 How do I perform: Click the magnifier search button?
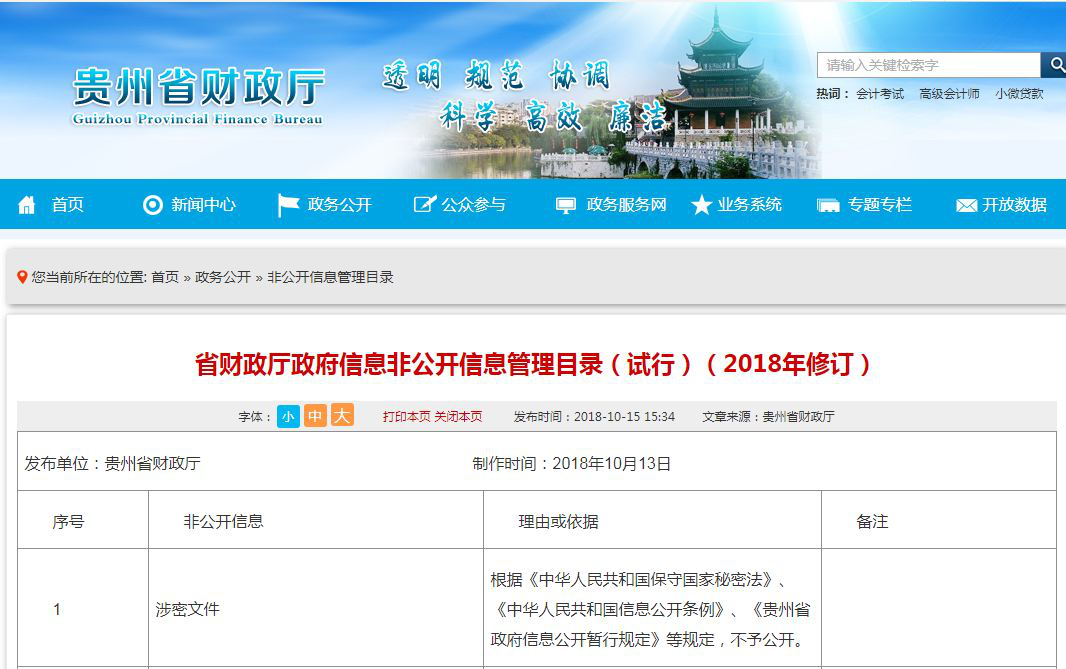[1054, 65]
